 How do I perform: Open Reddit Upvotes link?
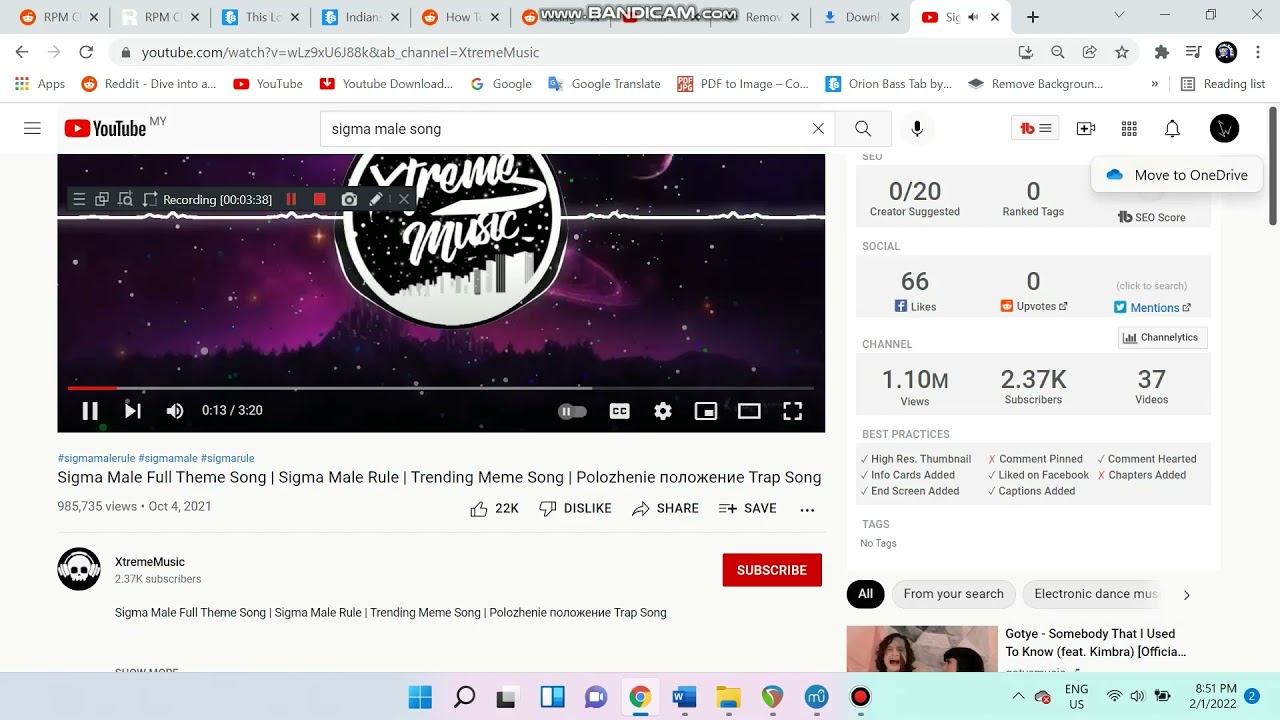point(1034,307)
